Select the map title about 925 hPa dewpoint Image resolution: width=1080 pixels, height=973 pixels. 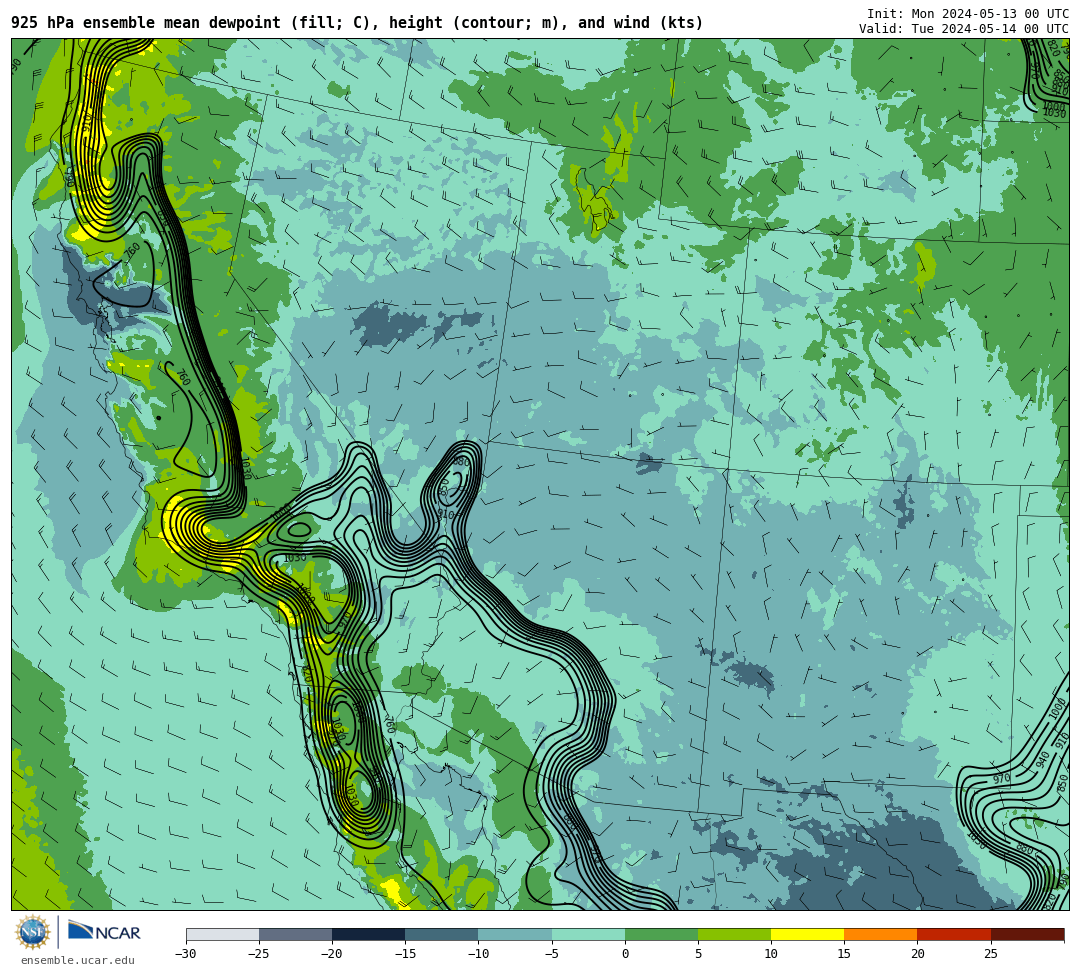357,23
